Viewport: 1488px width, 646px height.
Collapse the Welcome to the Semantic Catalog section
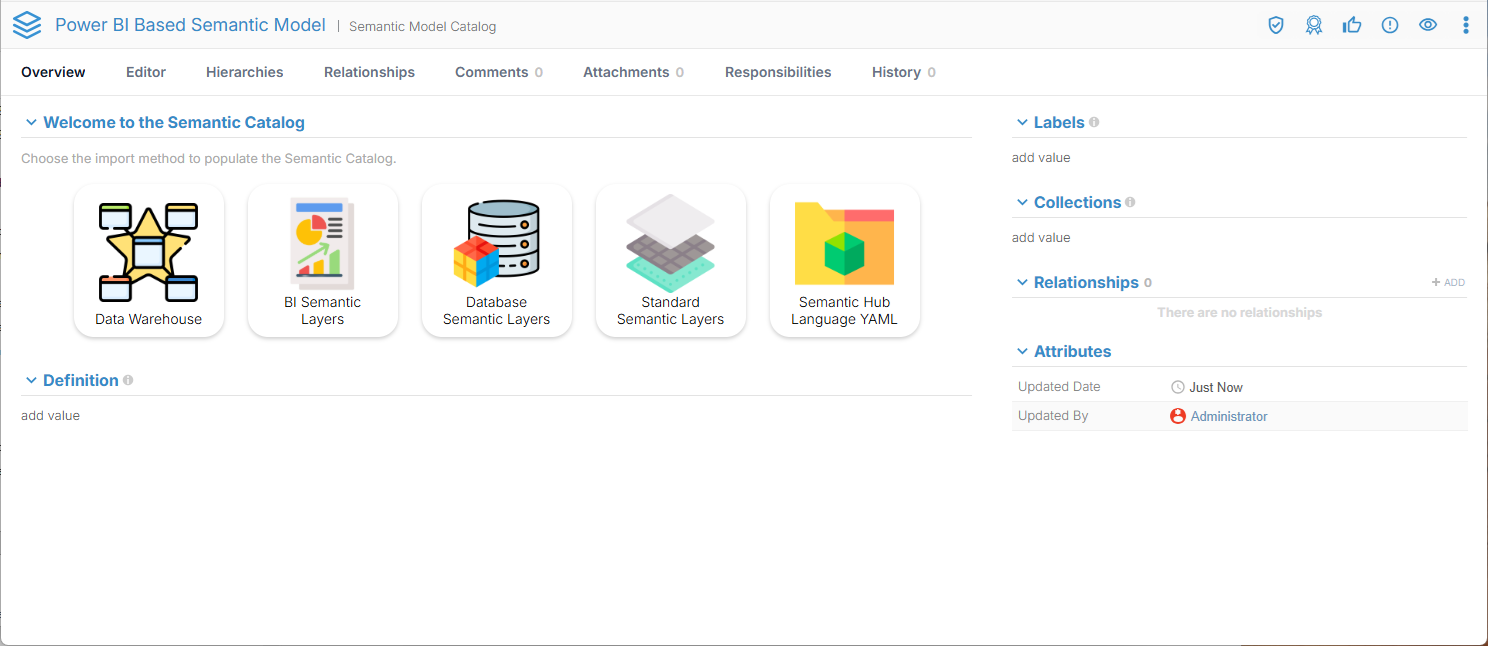click(x=31, y=123)
